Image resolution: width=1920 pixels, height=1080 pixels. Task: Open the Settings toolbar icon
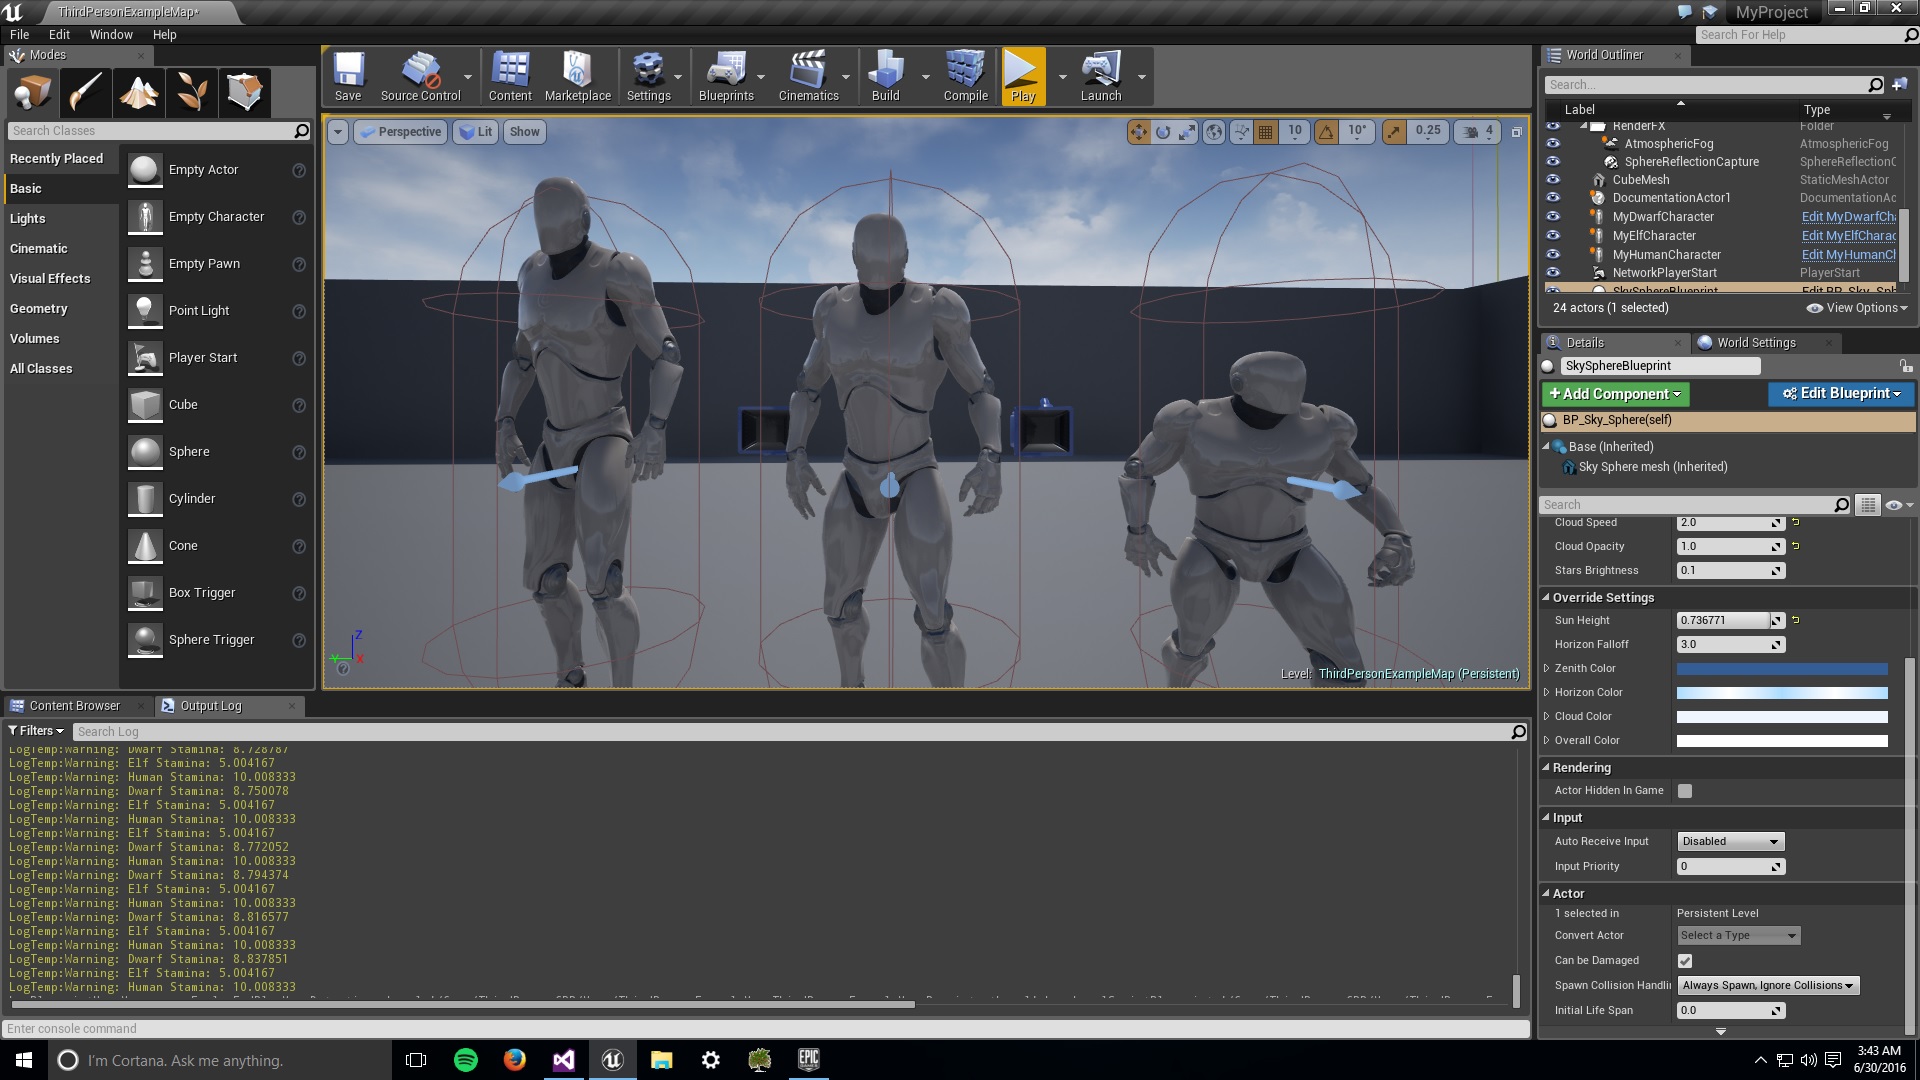(648, 76)
